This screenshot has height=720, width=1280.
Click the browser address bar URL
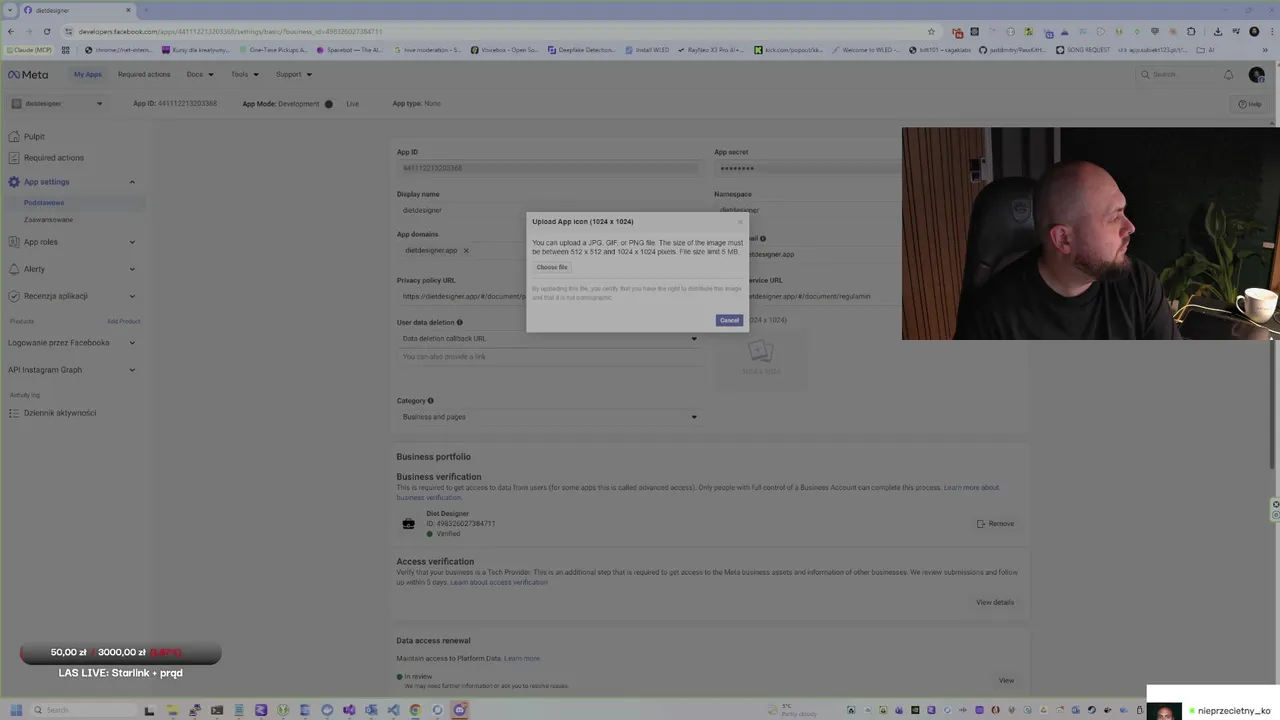click(230, 31)
